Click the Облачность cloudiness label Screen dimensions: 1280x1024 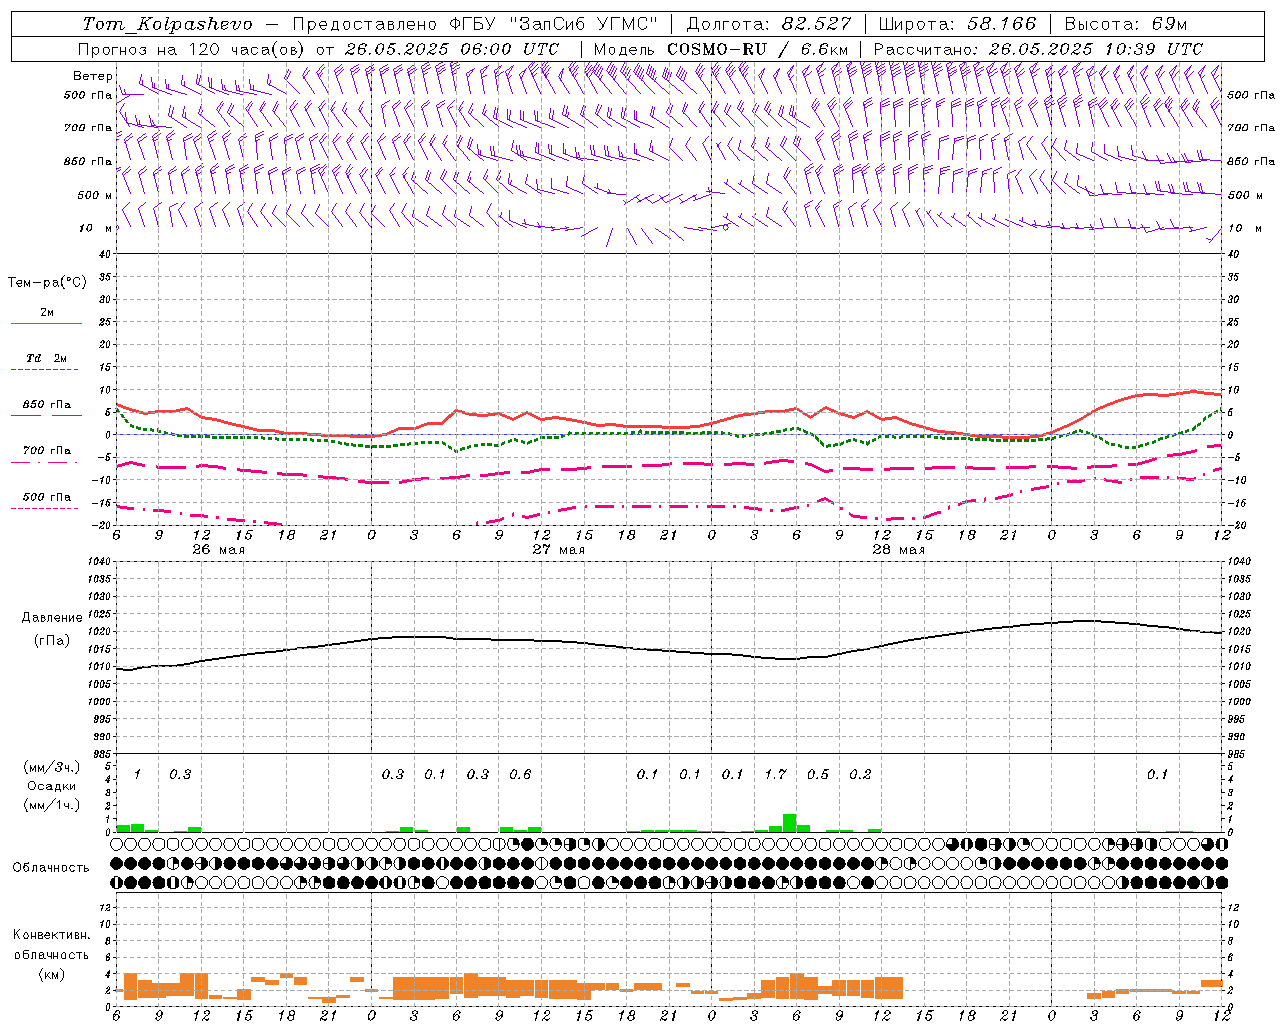pyautogui.click(x=51, y=868)
